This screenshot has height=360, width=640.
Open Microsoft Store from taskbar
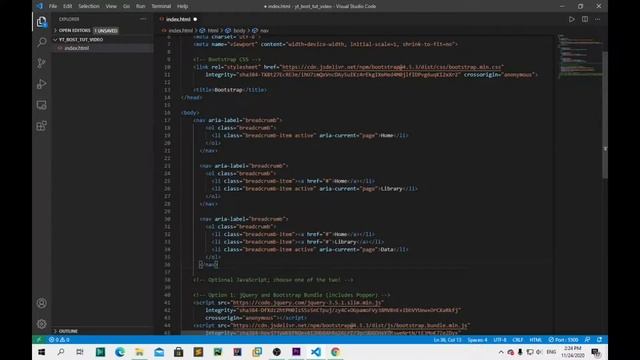click(x=178, y=352)
